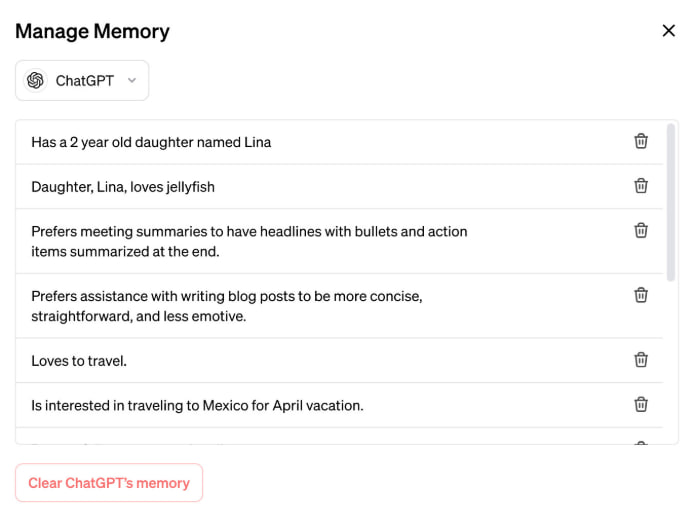The width and height of the screenshot is (697, 524).
Task: Click the Manage Memory heading
Action: [x=92, y=31]
